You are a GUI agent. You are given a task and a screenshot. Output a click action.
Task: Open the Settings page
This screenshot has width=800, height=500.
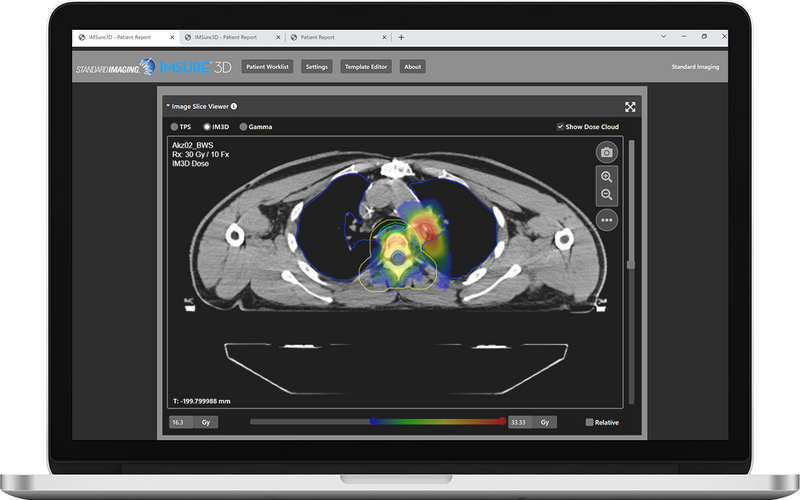point(316,67)
